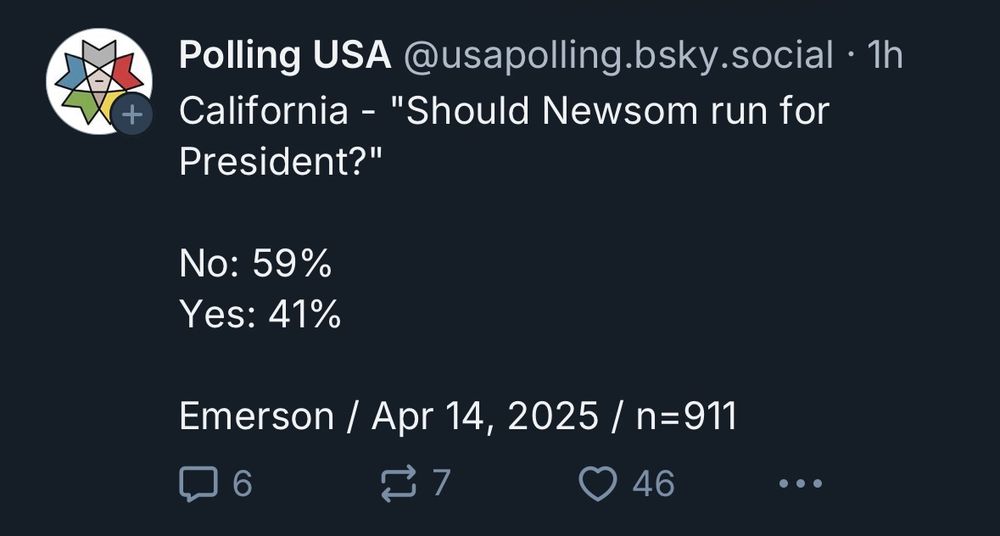Open the three-dot more options menu

pyautogui.click(x=801, y=484)
